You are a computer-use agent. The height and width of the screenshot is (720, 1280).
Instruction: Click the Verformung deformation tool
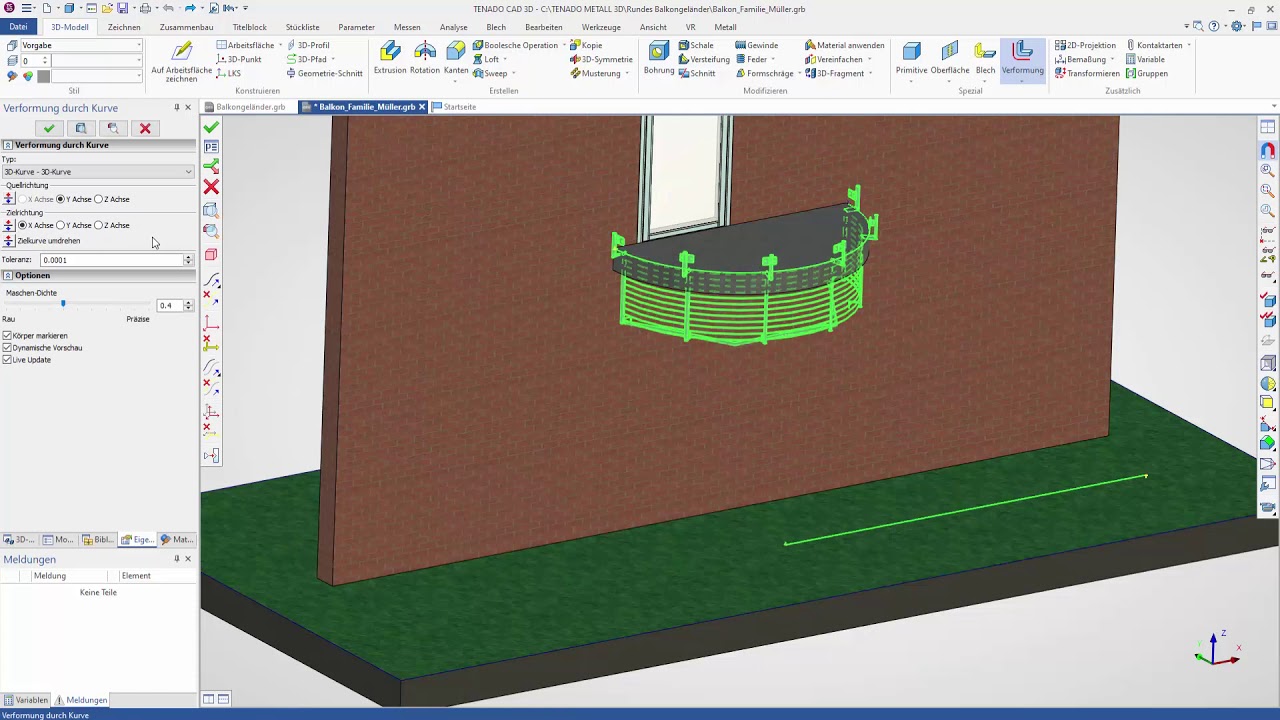coord(1022,59)
